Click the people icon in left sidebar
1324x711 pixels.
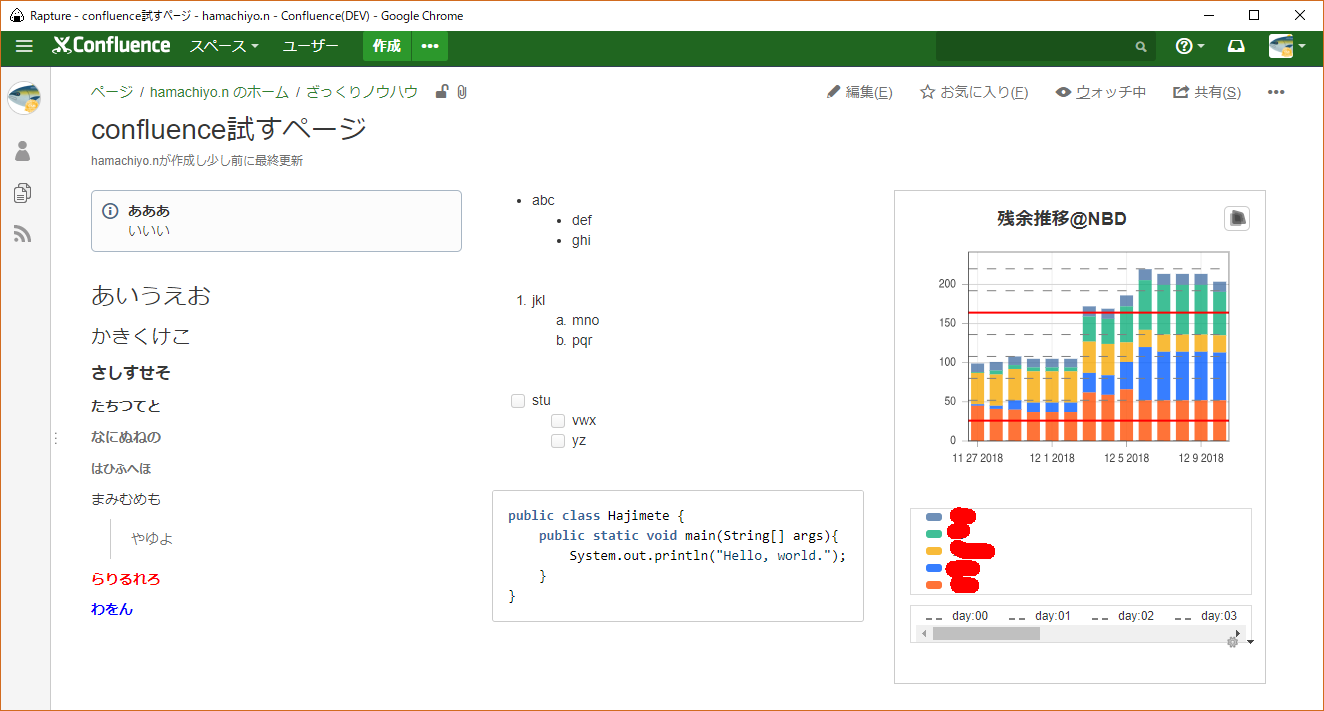tap(23, 151)
